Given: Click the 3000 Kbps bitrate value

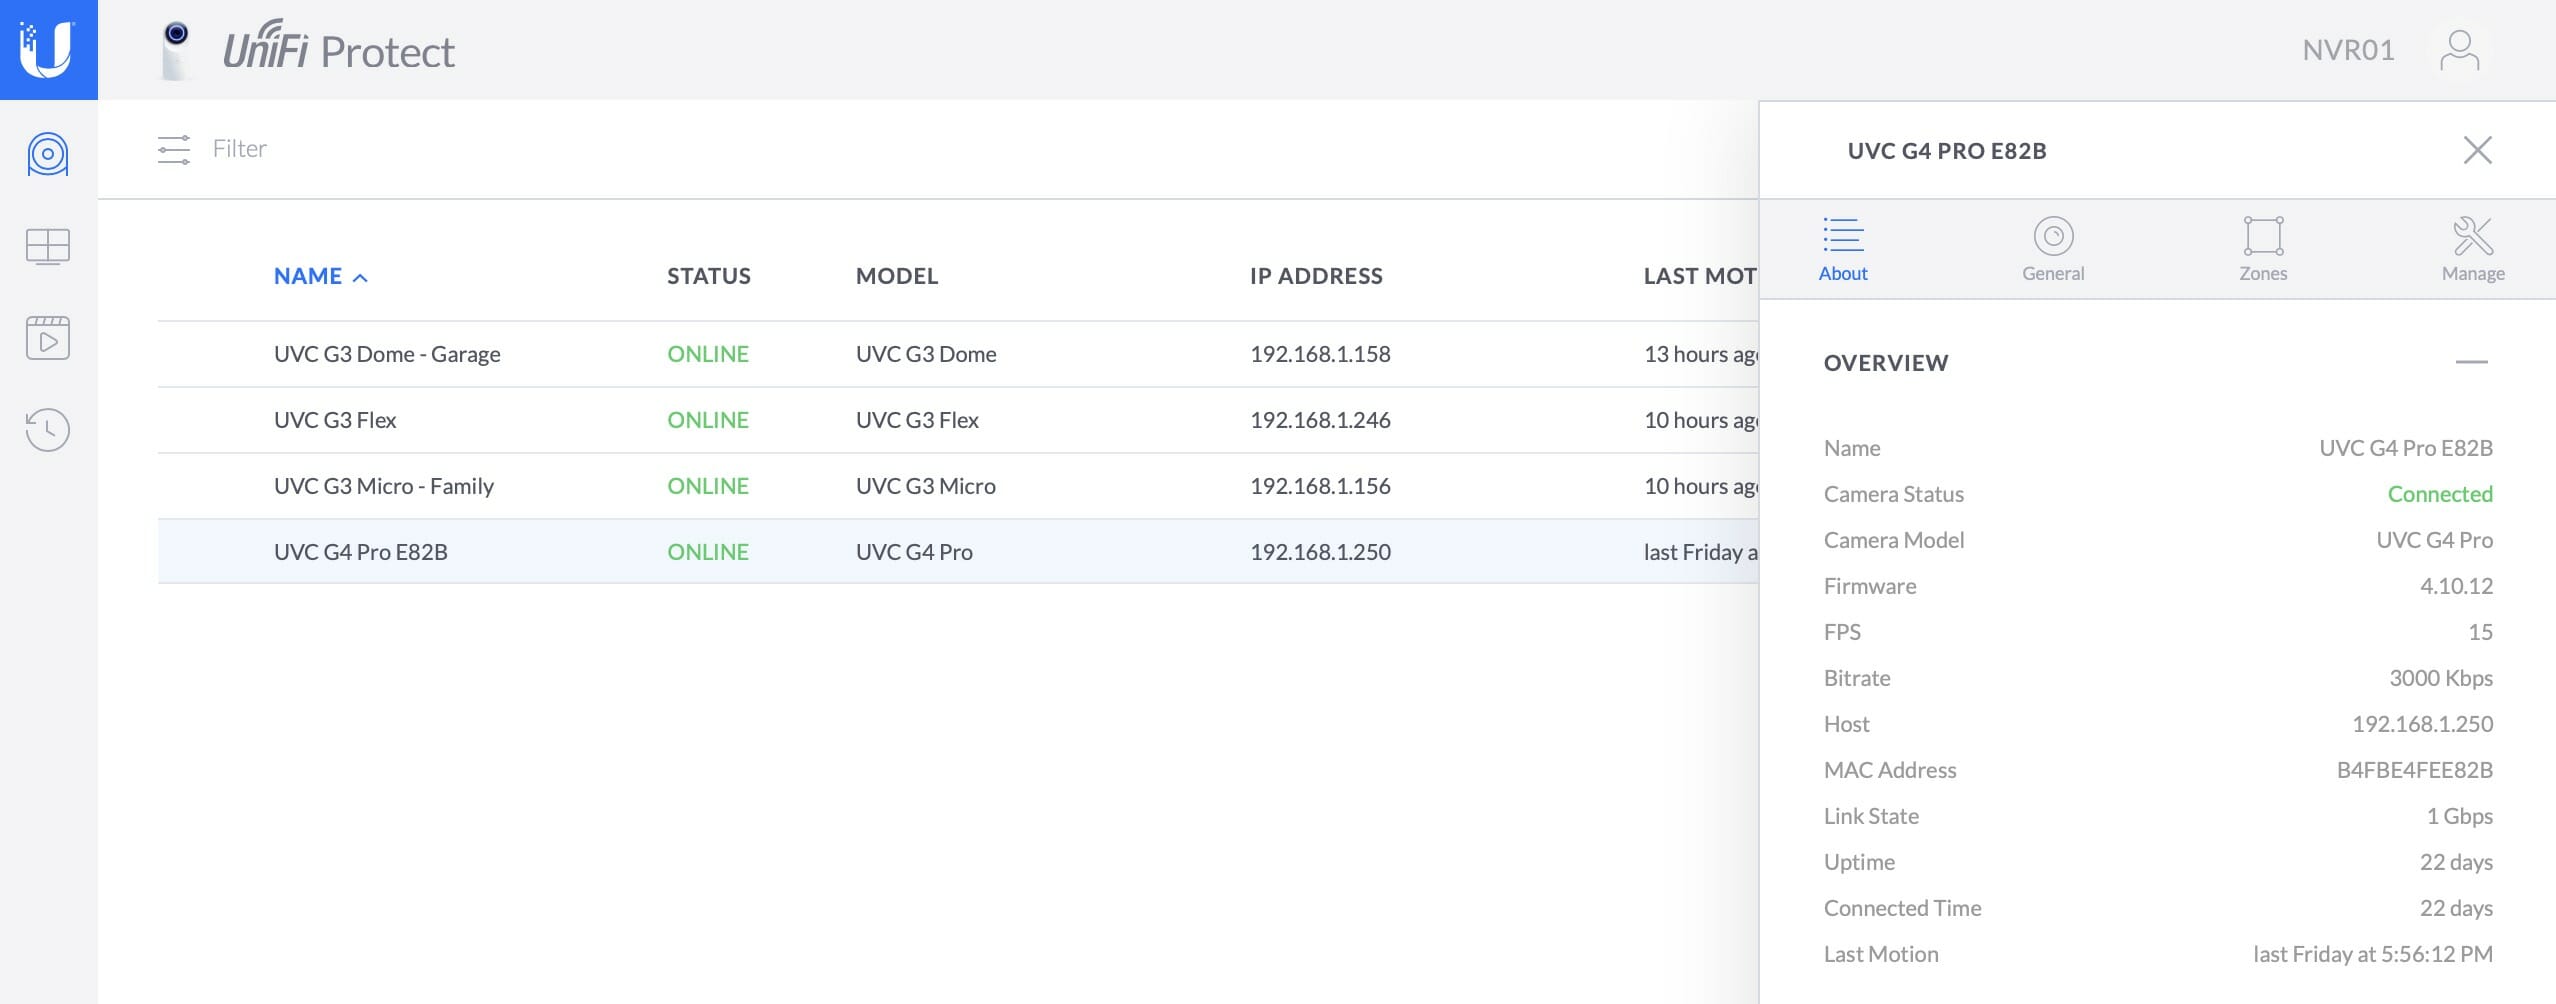Looking at the screenshot, I should point(2441,678).
